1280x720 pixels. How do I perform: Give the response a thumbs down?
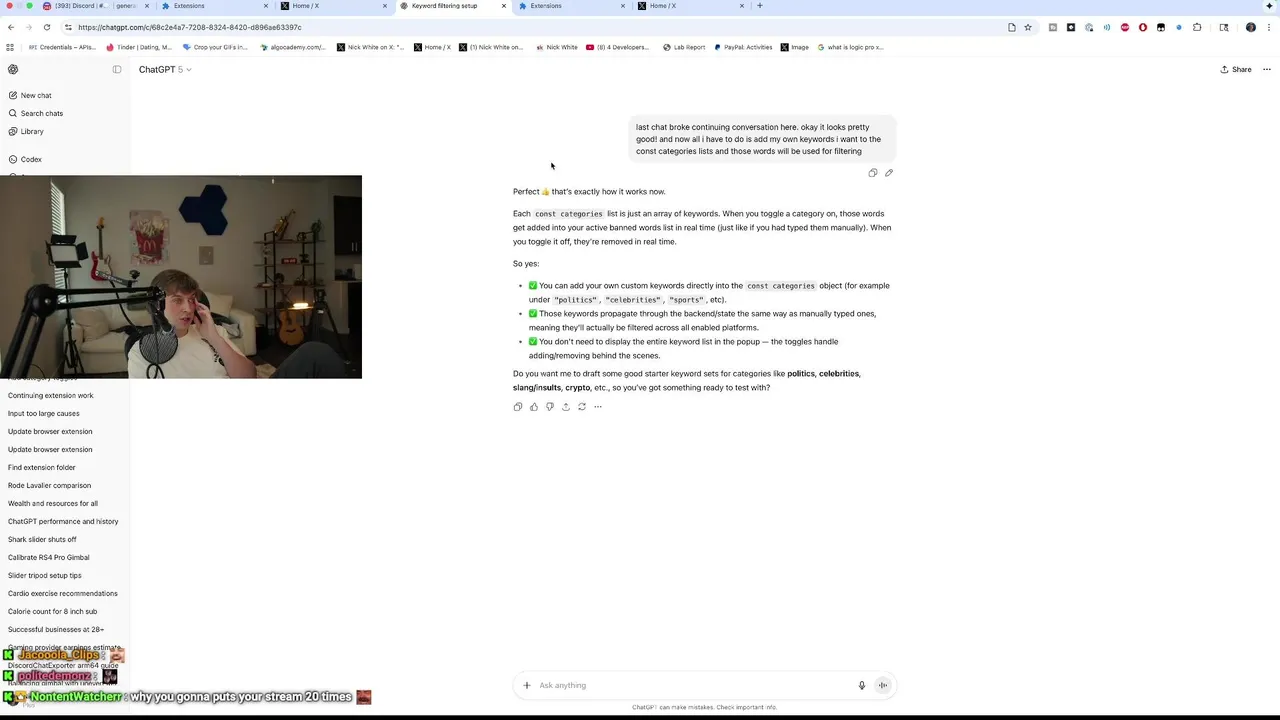(x=550, y=407)
